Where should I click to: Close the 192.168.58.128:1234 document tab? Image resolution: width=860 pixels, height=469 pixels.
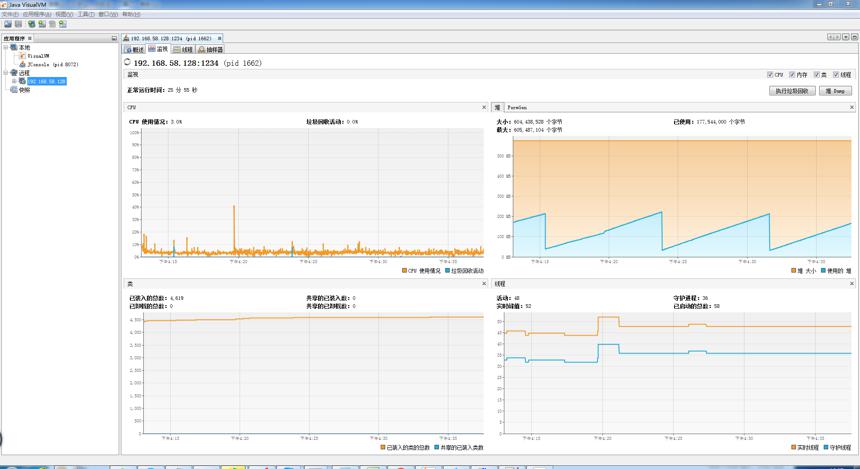pos(219,38)
